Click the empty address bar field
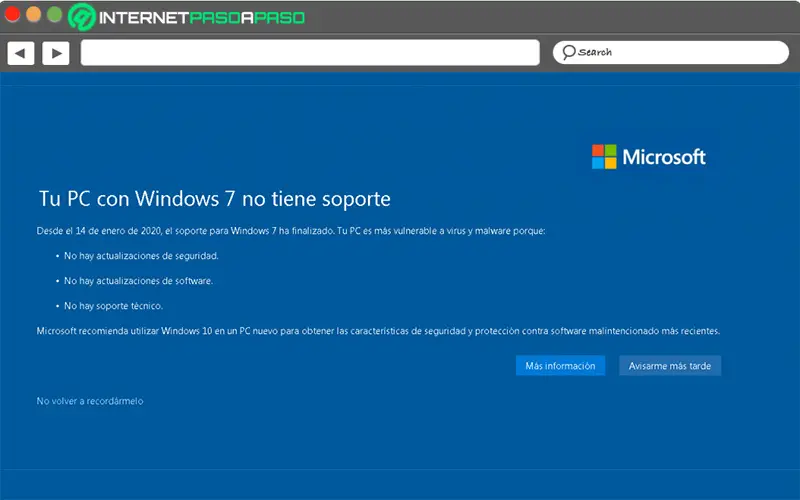 tap(310, 53)
